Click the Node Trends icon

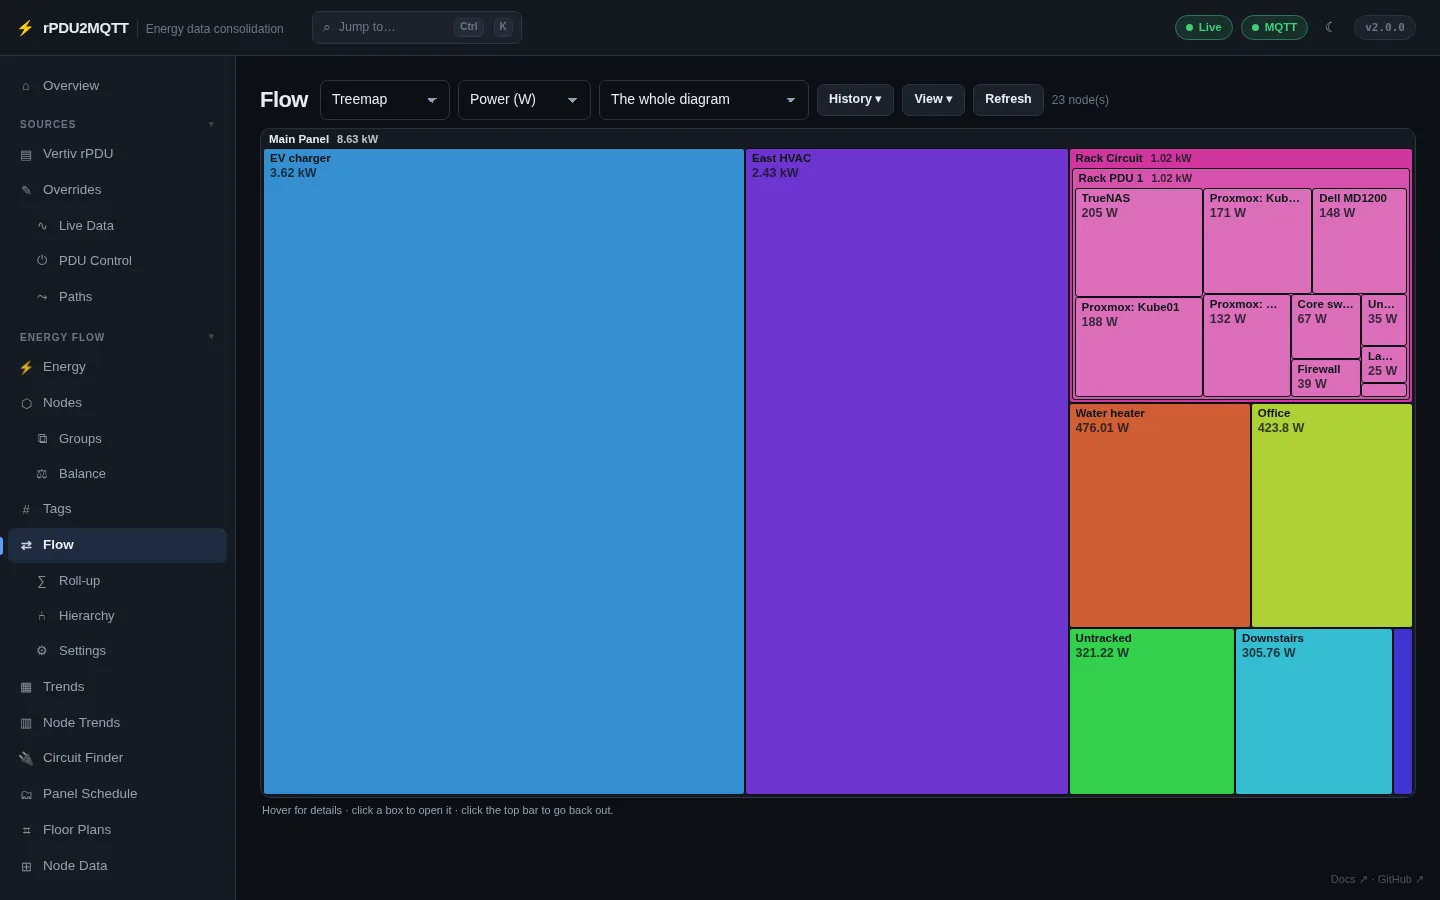tap(26, 723)
